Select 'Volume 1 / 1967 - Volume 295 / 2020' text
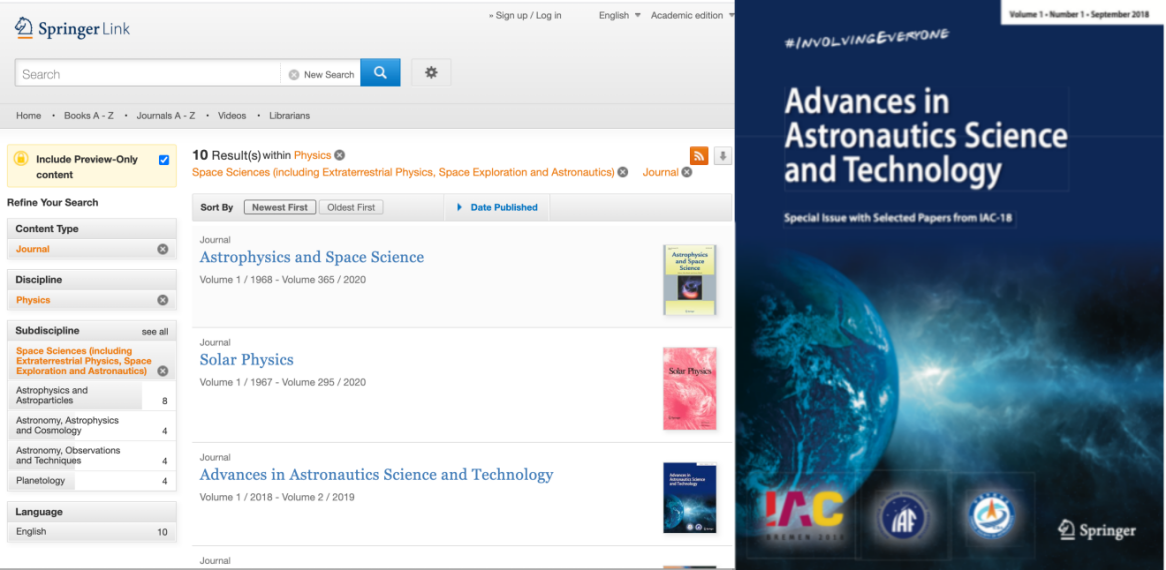1166x570 pixels. pos(283,382)
